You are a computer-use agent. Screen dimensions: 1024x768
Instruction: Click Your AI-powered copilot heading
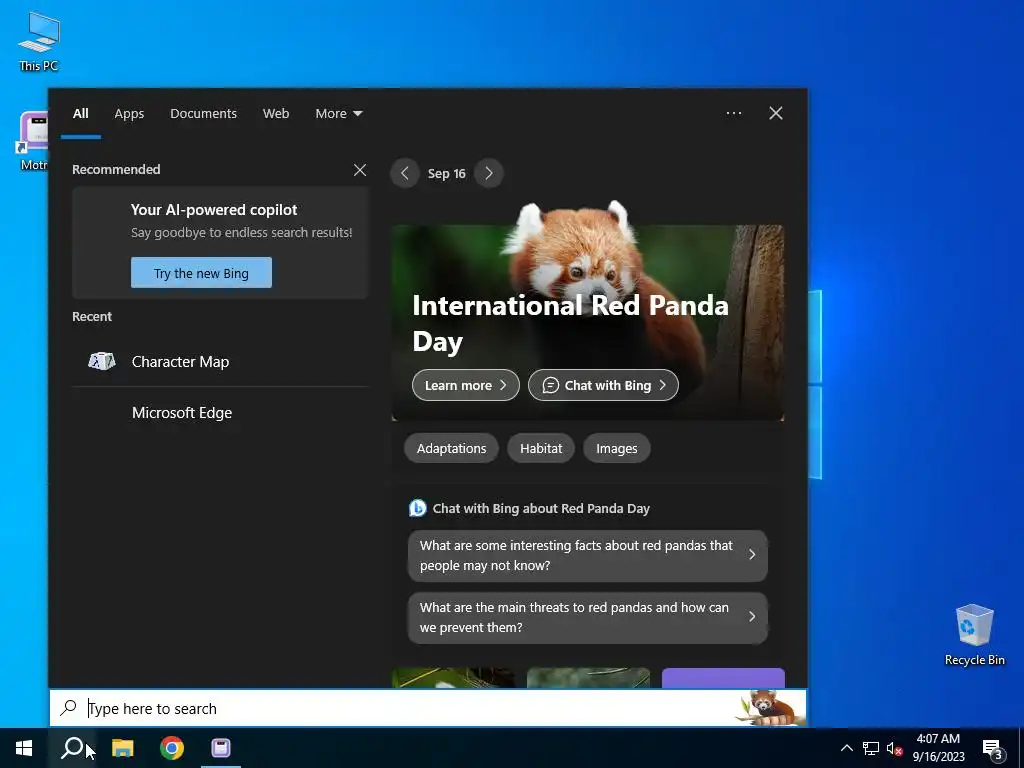tap(214, 210)
